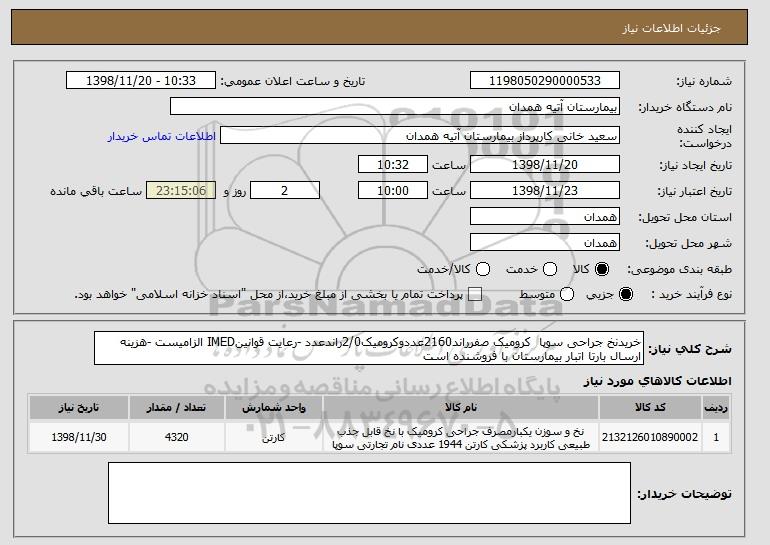770x545 pixels.
Task: Click the buyer notes text area
Action: pyautogui.click(x=369, y=493)
